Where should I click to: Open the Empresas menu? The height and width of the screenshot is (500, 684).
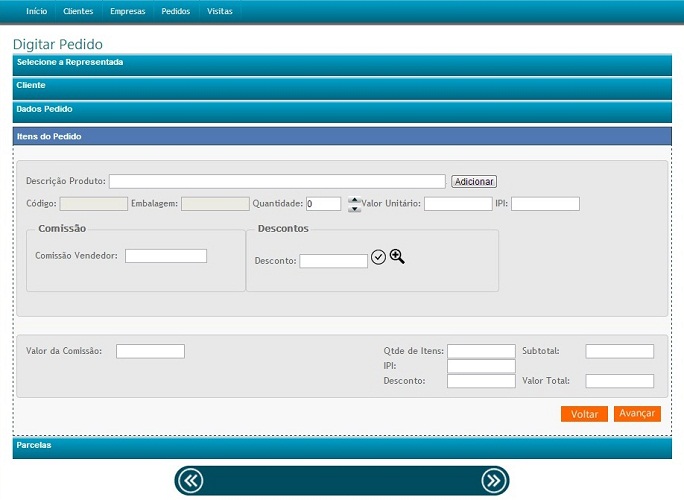[x=127, y=11]
